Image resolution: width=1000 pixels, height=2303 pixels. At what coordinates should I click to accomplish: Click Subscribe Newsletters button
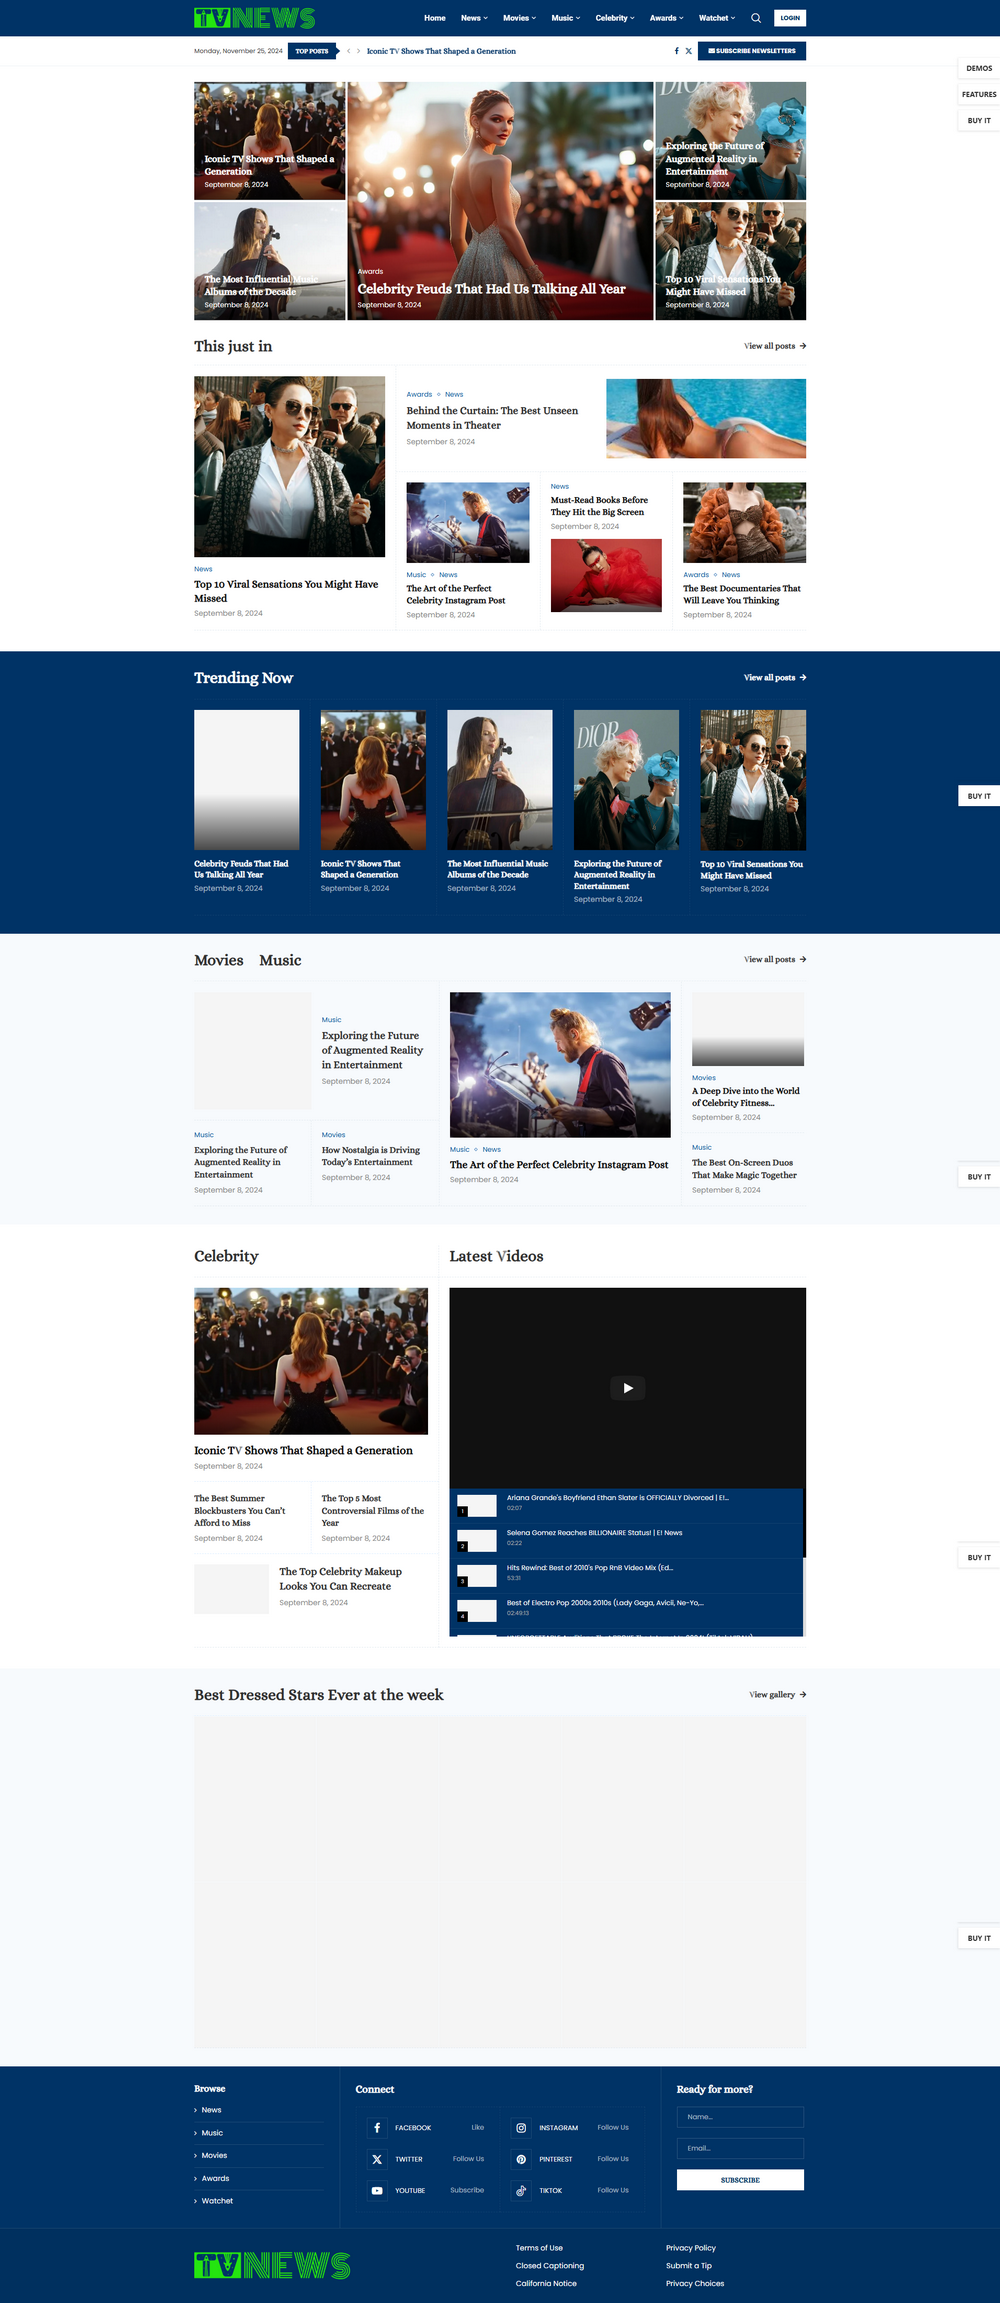coord(752,51)
